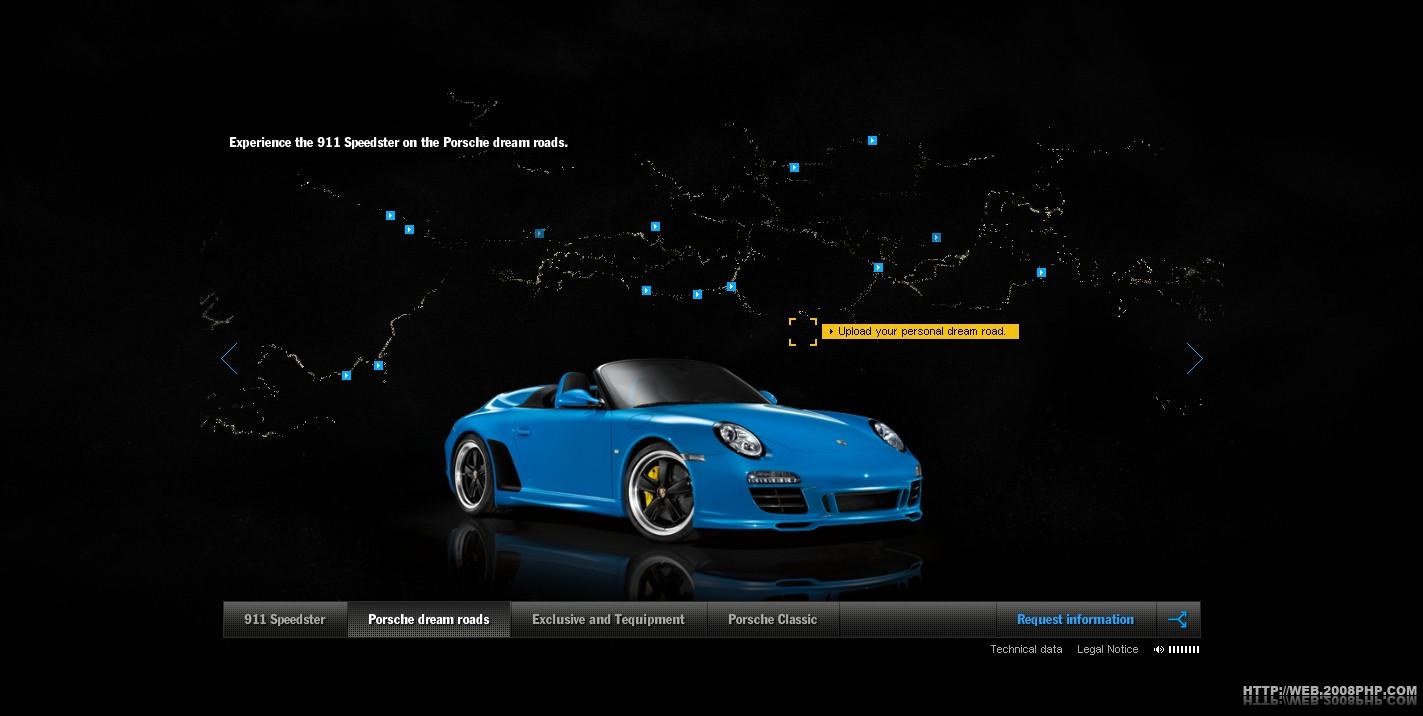The width and height of the screenshot is (1423, 716).
Task: Click the yellow bracket target icon
Action: click(802, 332)
